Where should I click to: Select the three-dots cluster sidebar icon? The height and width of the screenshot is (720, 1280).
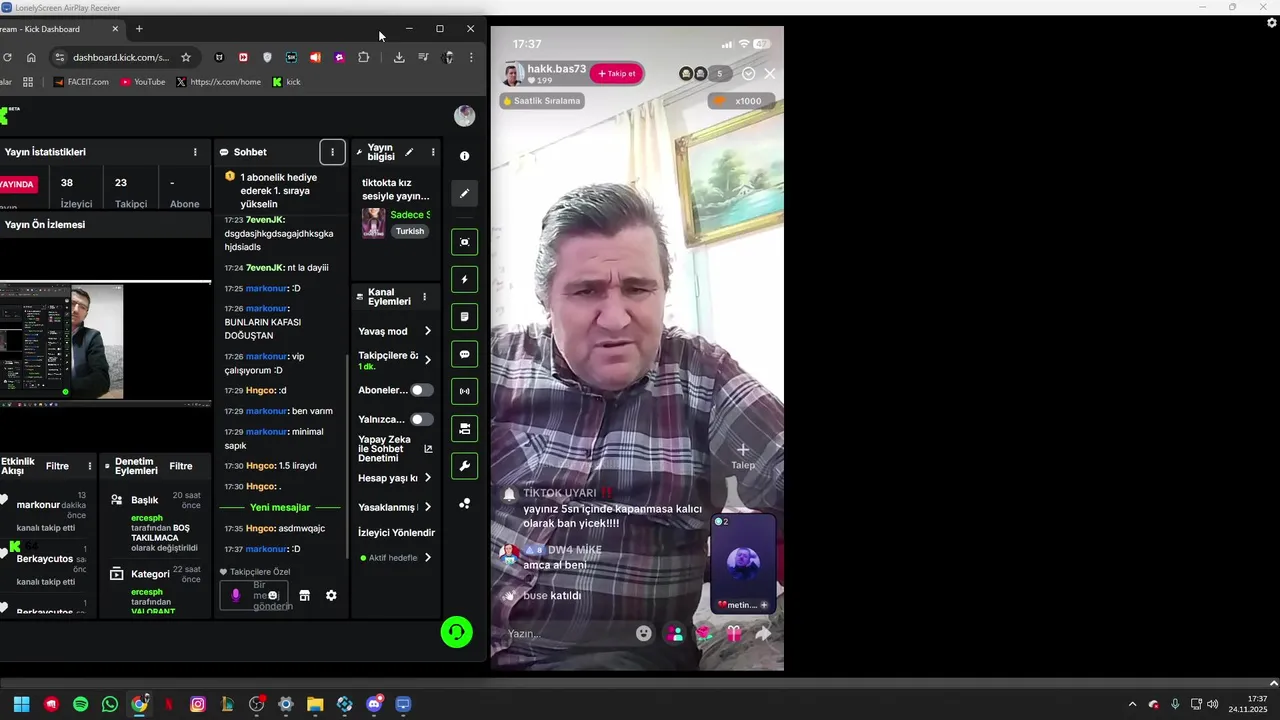[464, 503]
